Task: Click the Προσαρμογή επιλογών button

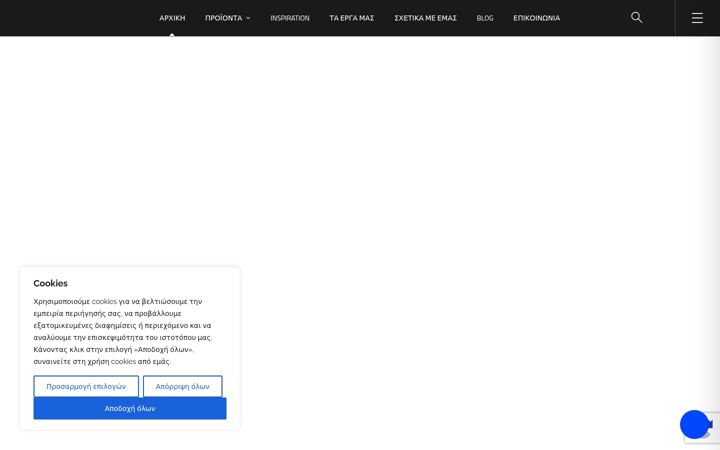Action: click(x=86, y=386)
